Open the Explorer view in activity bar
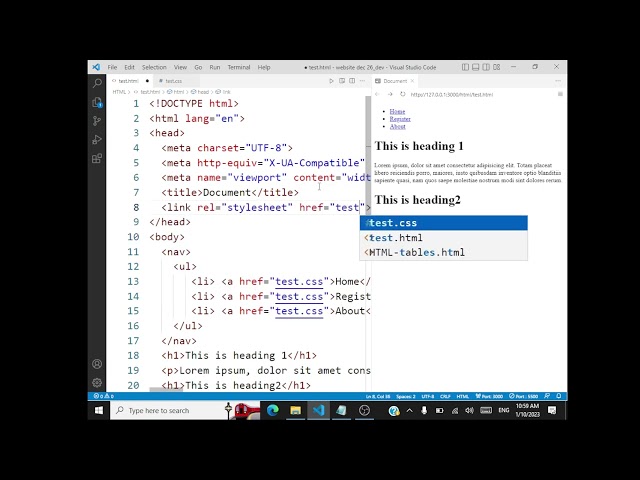Image resolution: width=640 pixels, height=480 pixels. (97, 102)
